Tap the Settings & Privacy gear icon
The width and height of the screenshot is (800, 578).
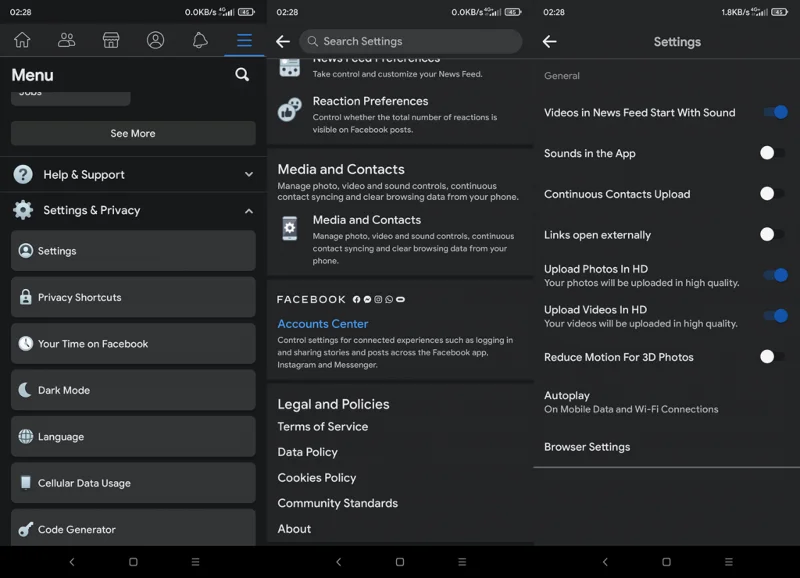point(23,210)
